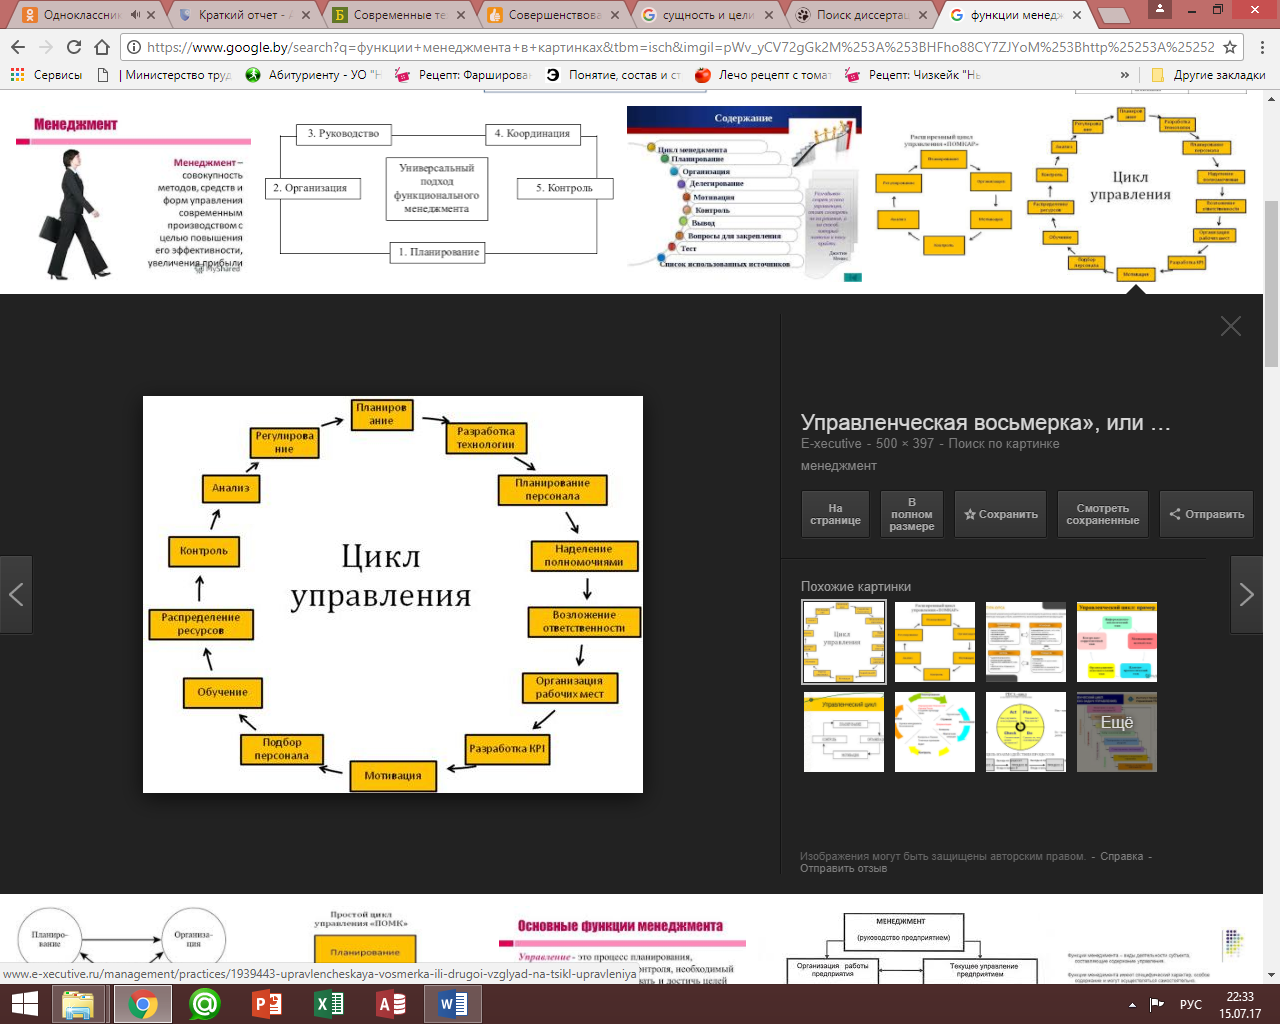The width and height of the screenshot is (1280, 1024).
Task: Open the Министерство труда bookmark
Action: (x=165, y=75)
